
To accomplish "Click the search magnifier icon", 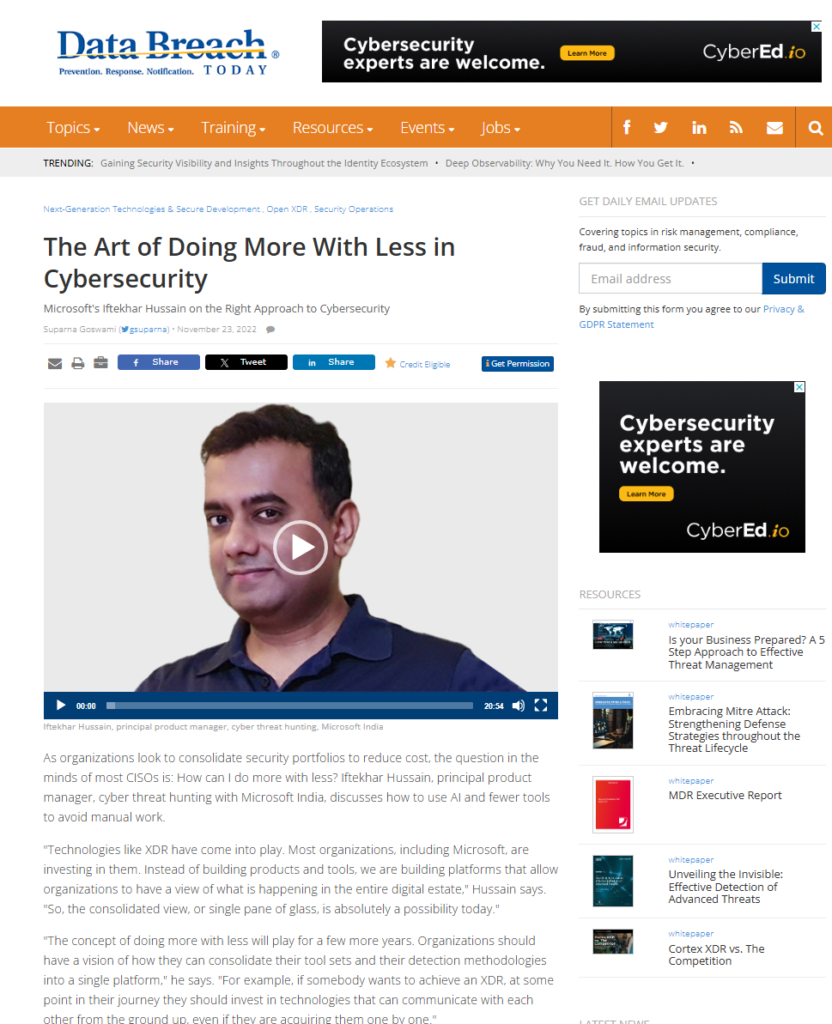I will tap(815, 128).
